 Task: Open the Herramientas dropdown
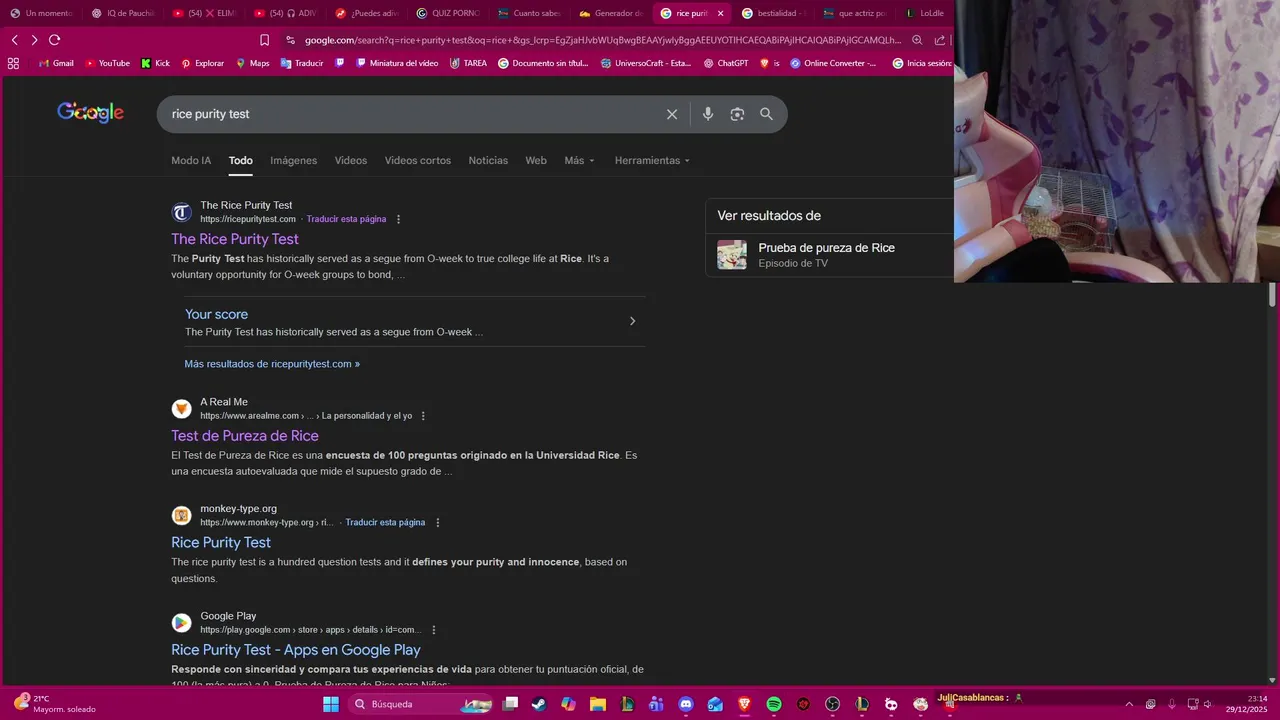click(x=652, y=160)
